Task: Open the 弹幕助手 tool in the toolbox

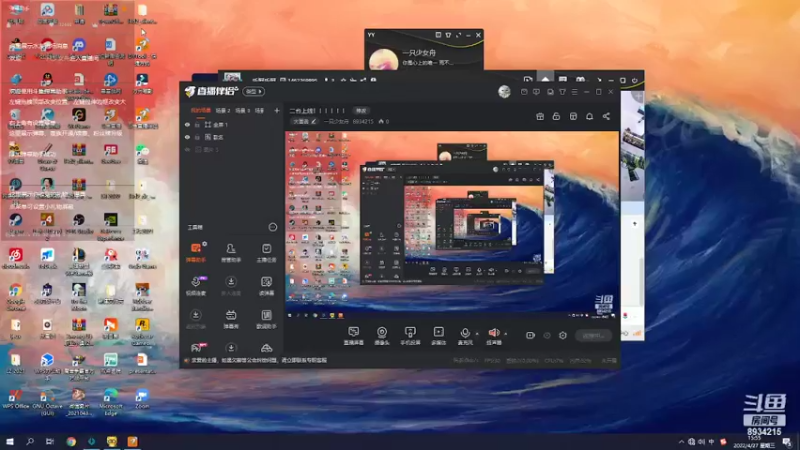Action: pyautogui.click(x=195, y=252)
